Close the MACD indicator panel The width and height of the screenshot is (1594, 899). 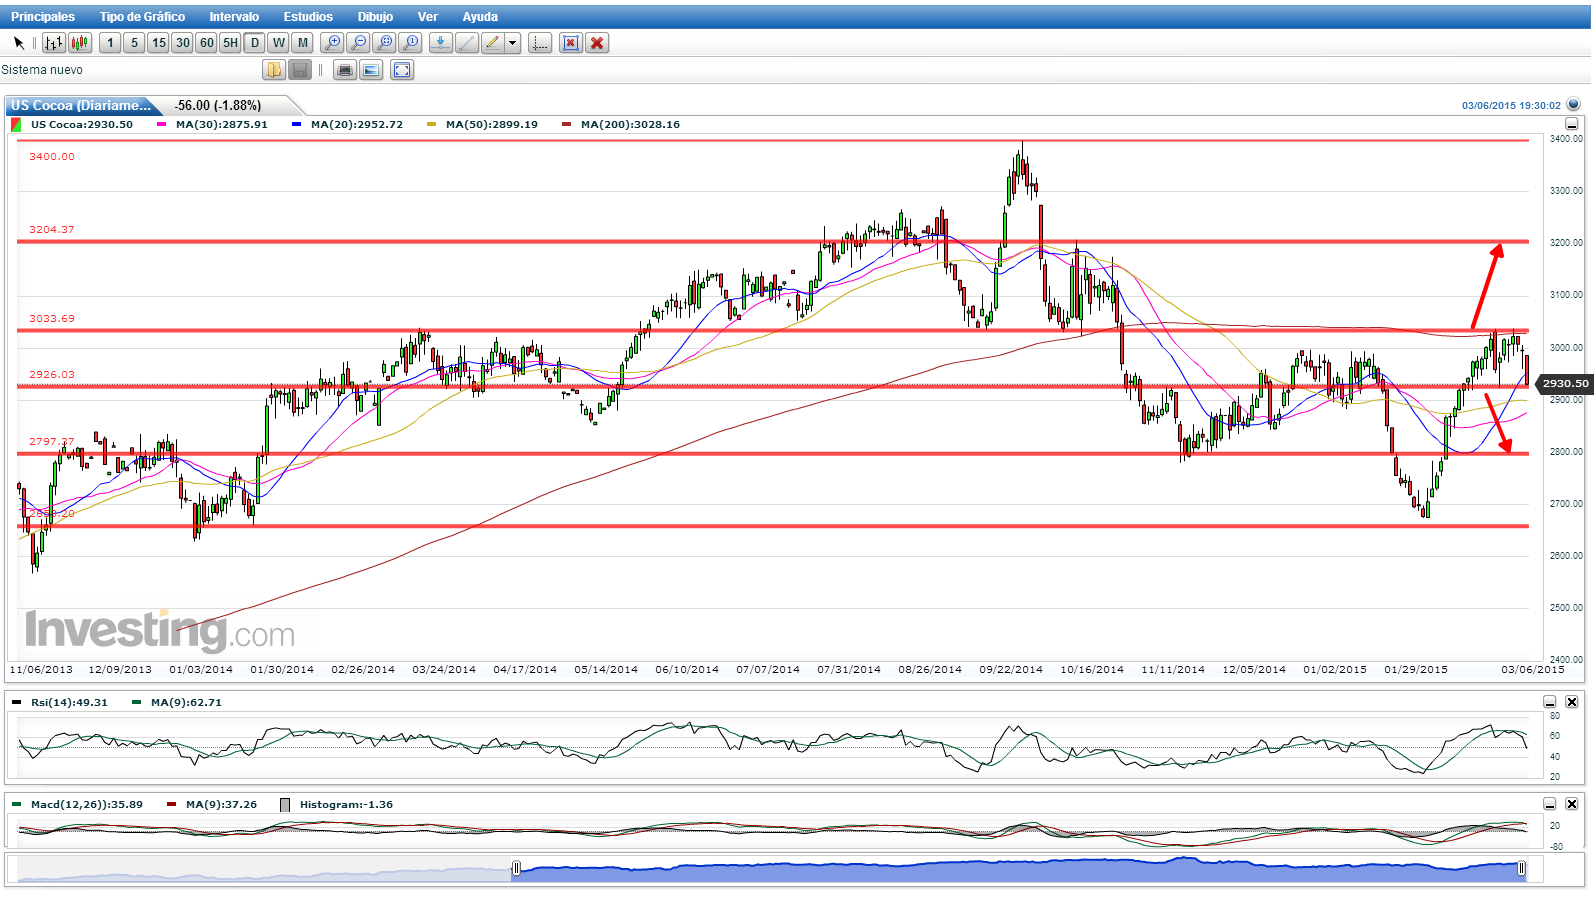[x=1572, y=804]
